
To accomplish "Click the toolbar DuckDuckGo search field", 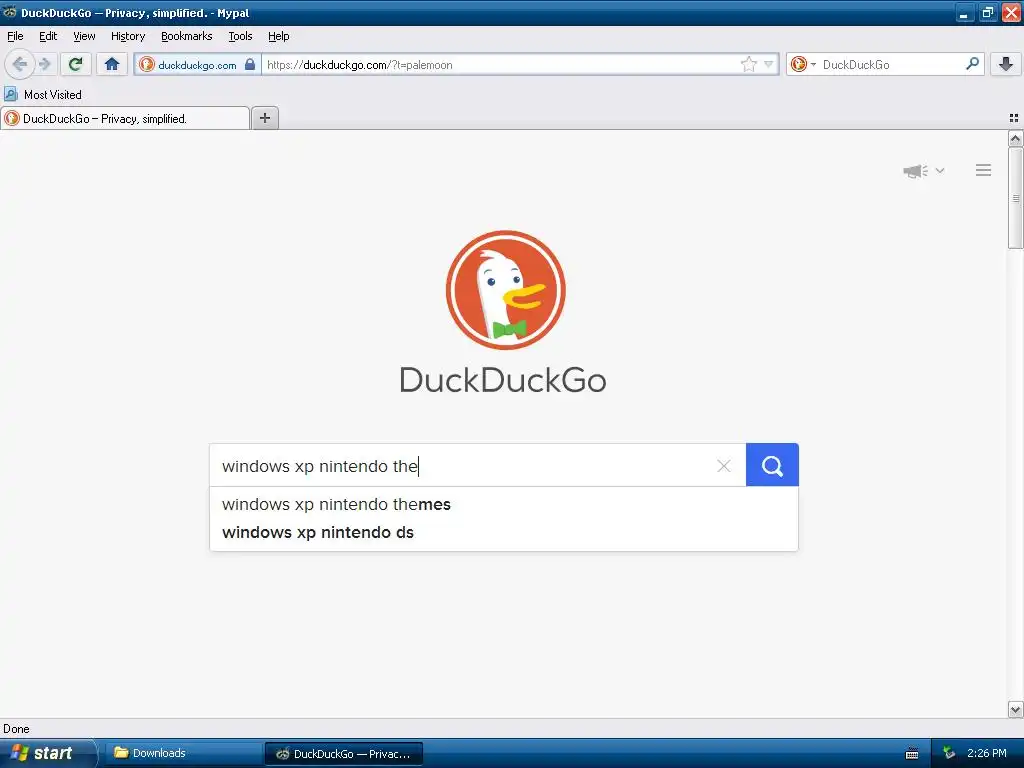I will [x=891, y=65].
